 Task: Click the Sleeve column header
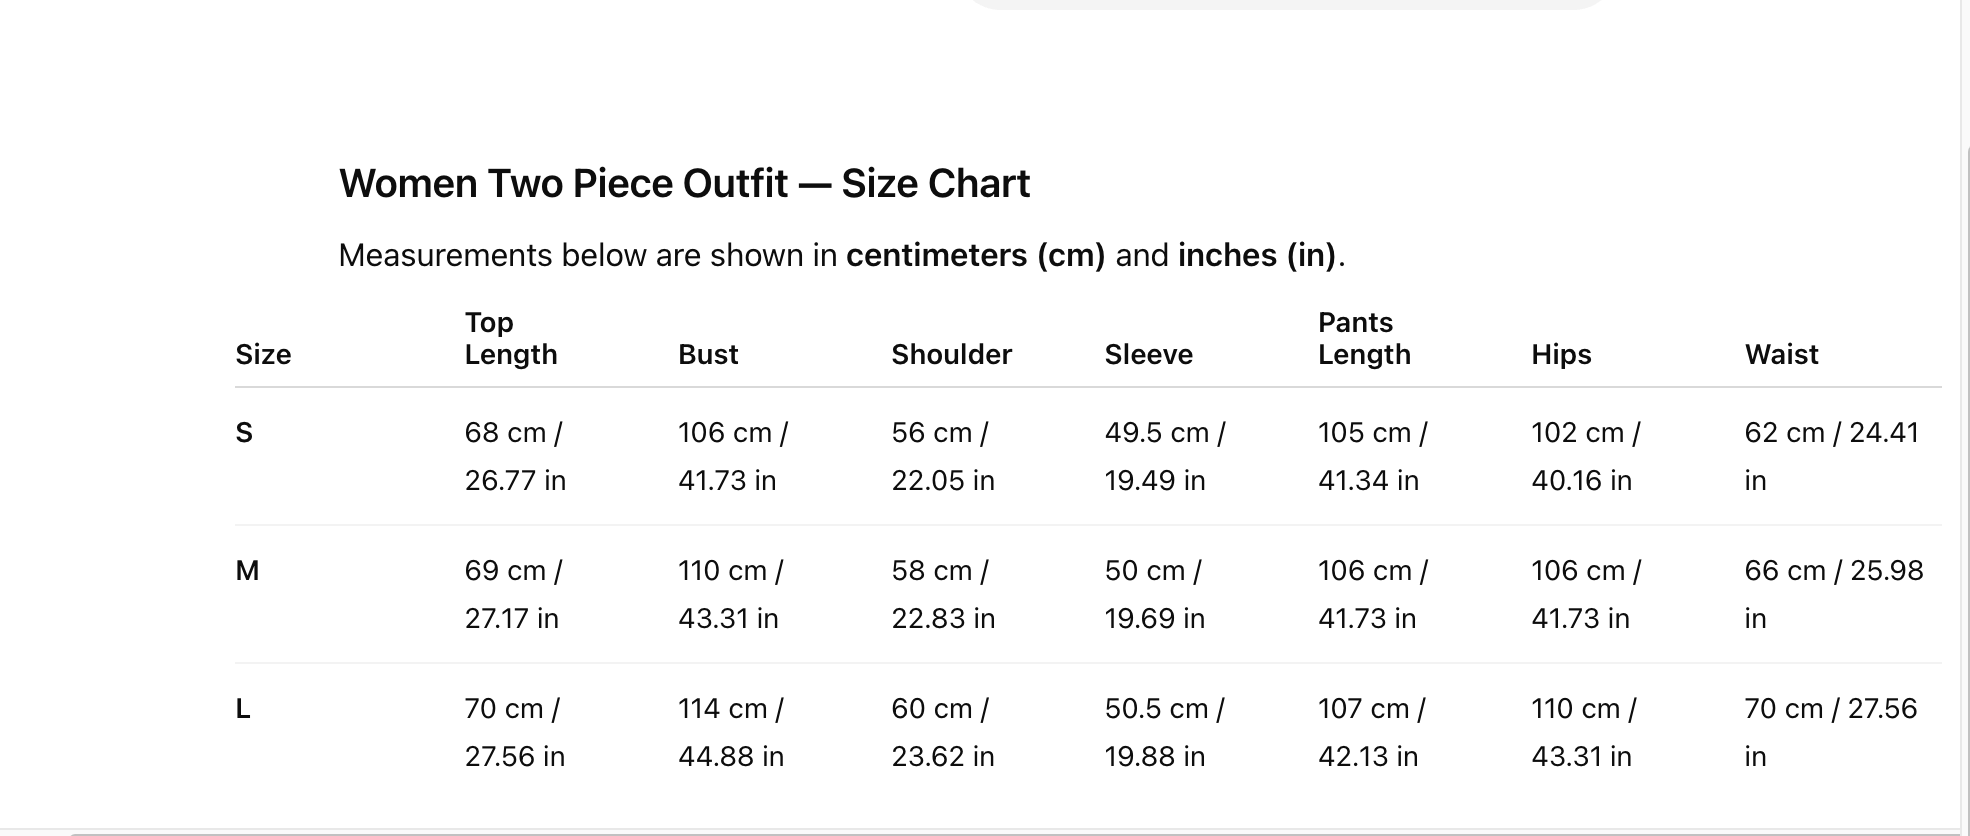[x=1148, y=355]
